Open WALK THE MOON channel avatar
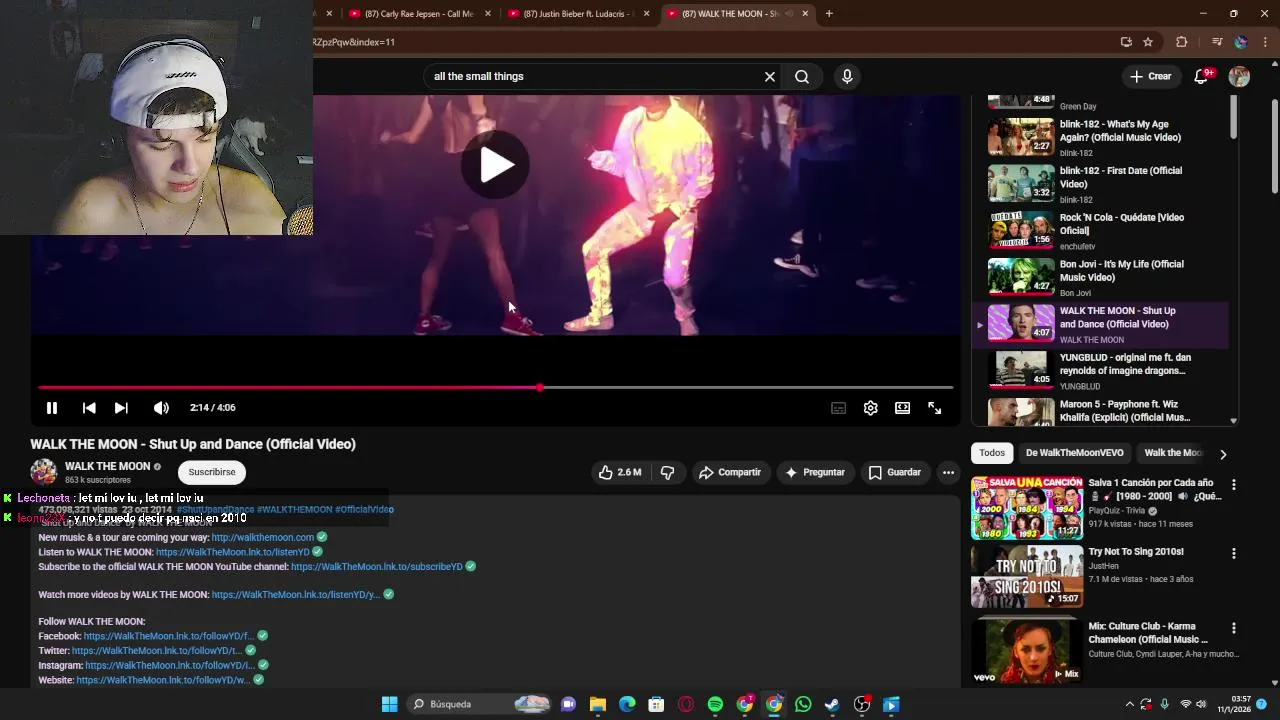Screen dimensions: 1280x720 tap(44, 472)
